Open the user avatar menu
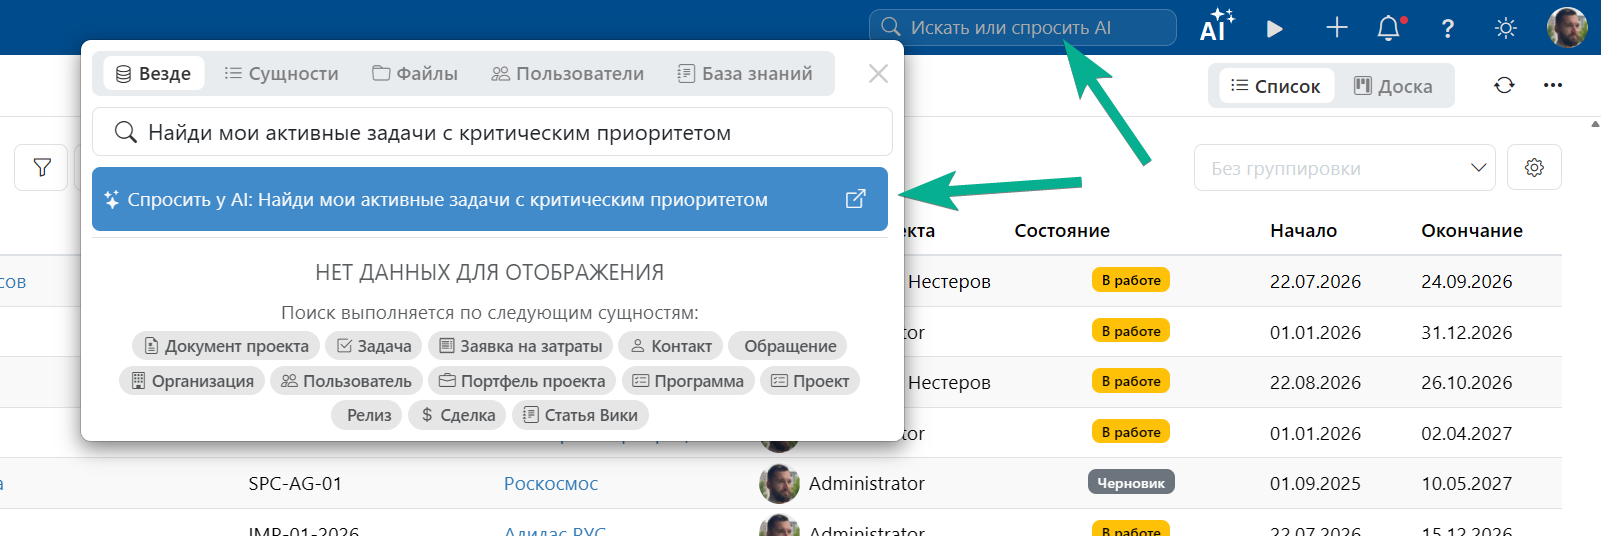The height and width of the screenshot is (536, 1601). tap(1568, 27)
